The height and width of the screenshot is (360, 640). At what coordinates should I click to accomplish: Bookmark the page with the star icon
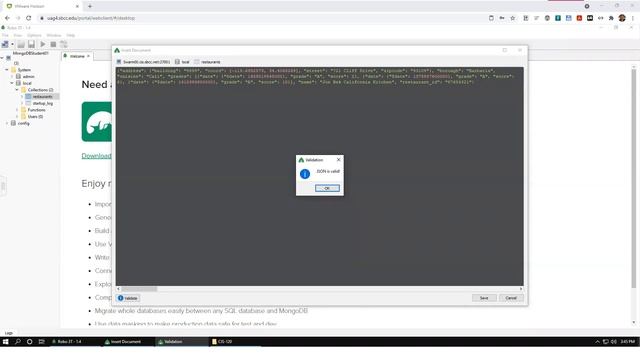point(513,18)
